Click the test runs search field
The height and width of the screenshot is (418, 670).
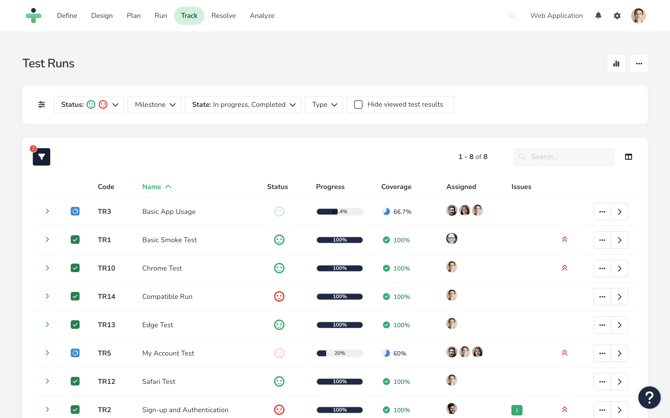pyautogui.click(x=565, y=157)
